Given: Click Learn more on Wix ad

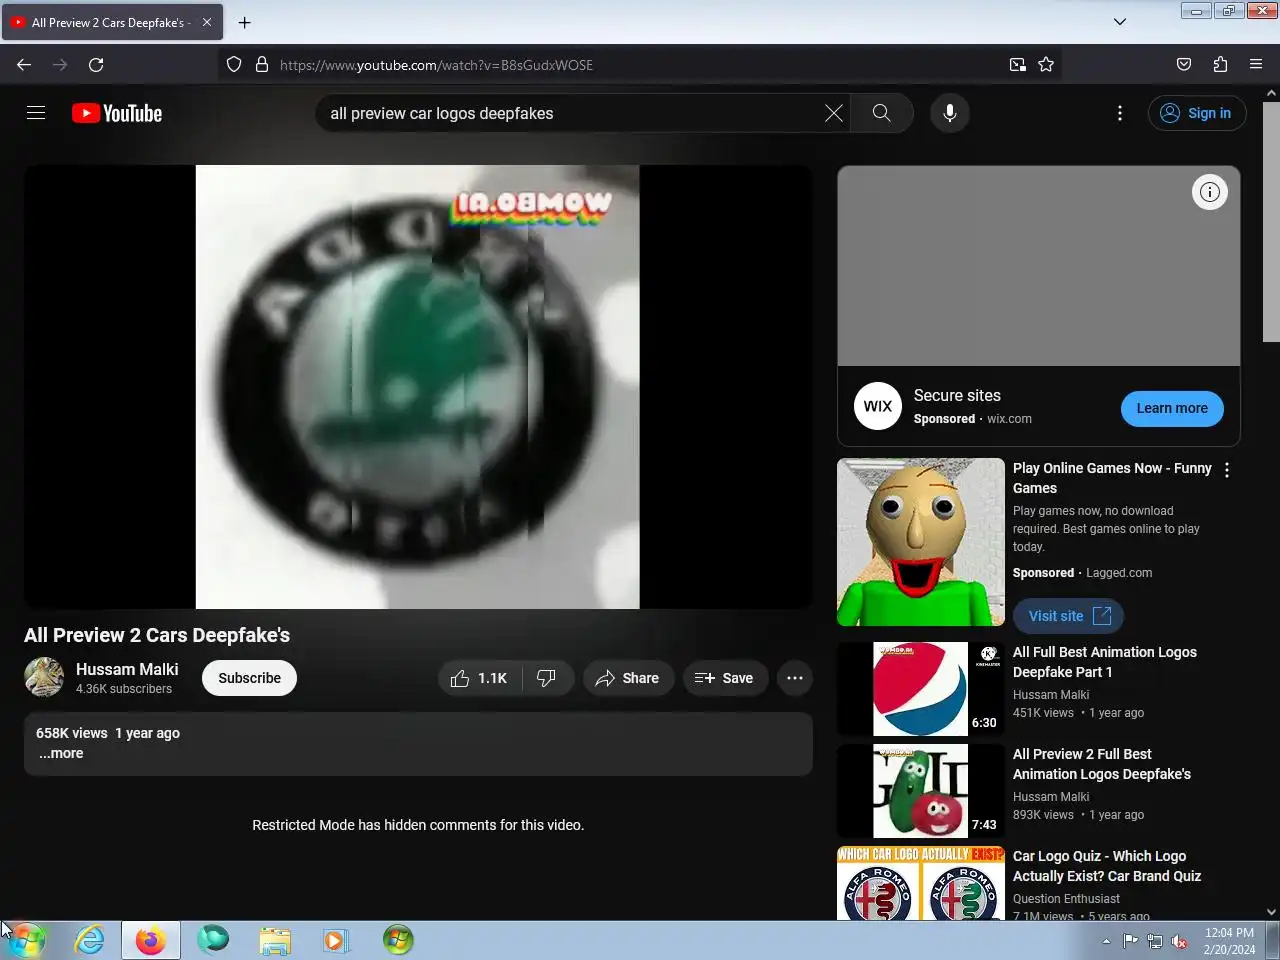Looking at the screenshot, I should [x=1172, y=408].
